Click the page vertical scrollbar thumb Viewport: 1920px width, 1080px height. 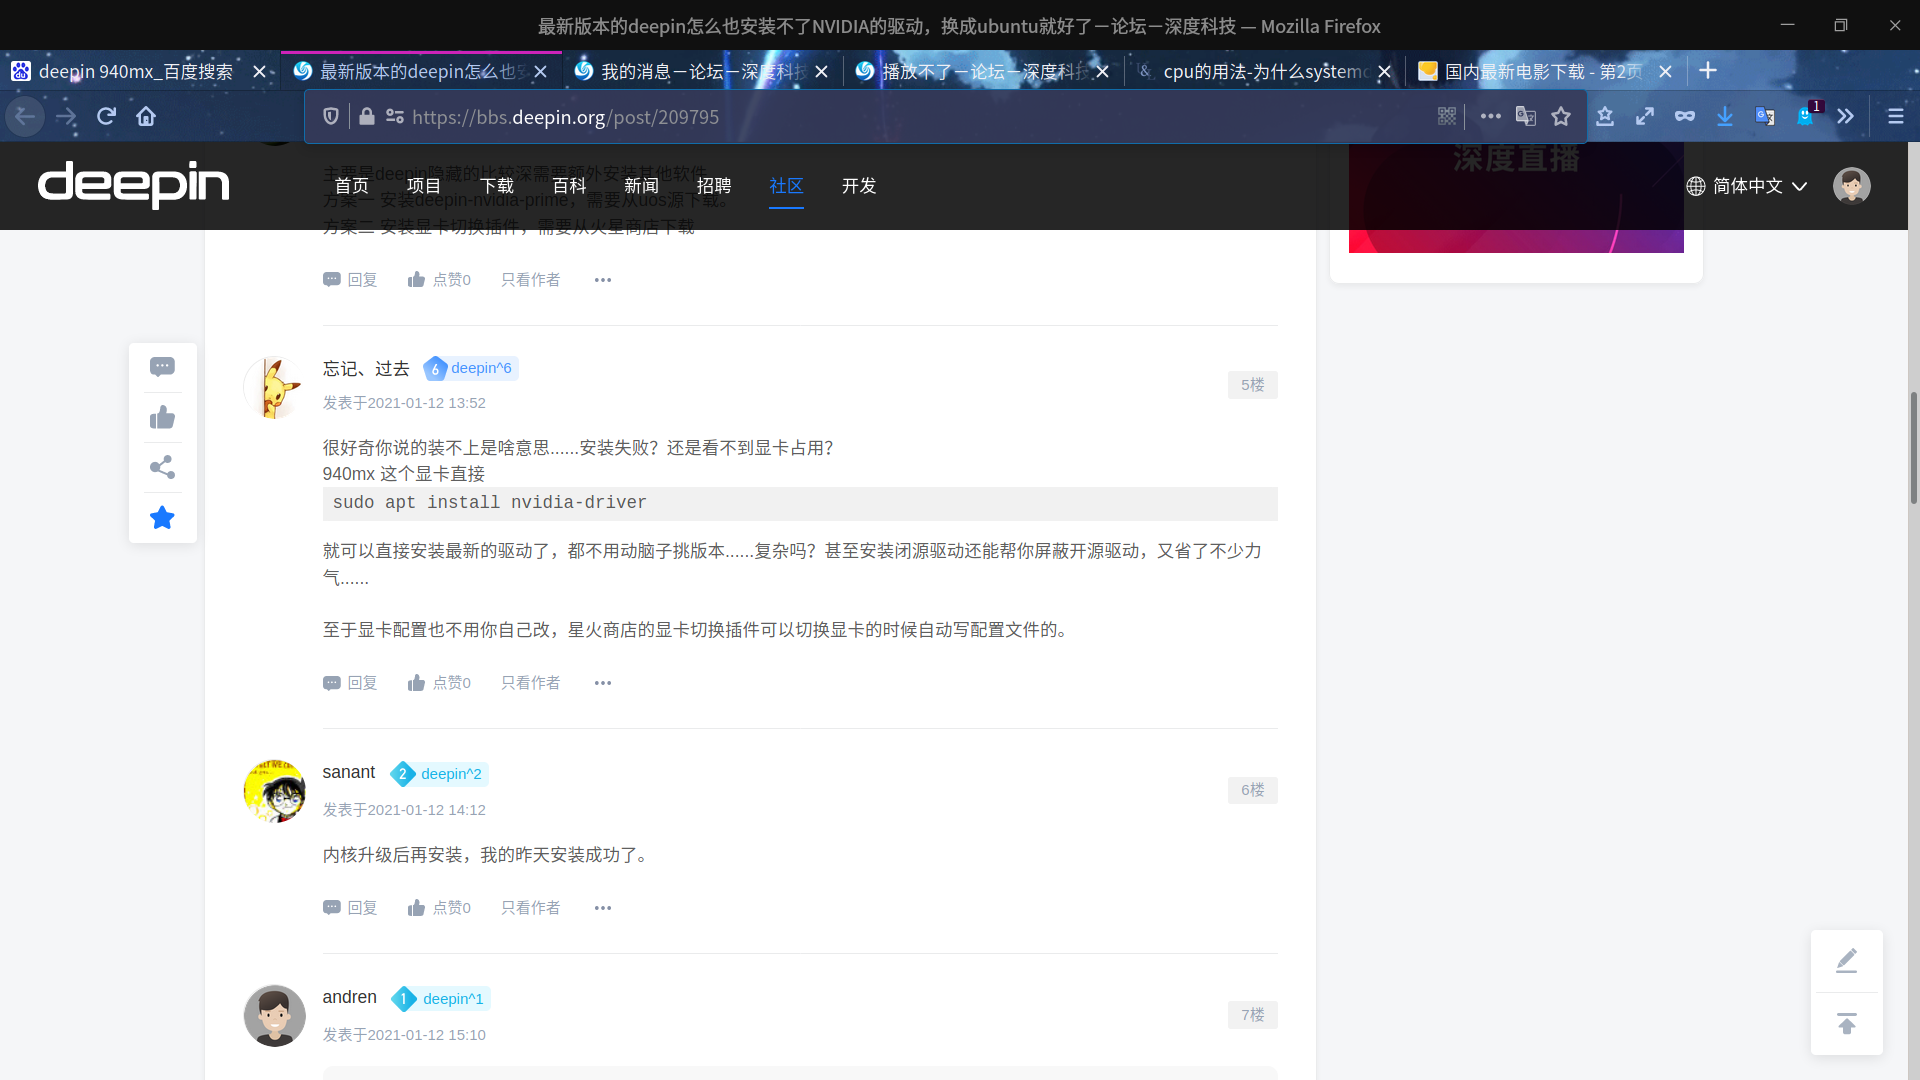pos(1913,450)
